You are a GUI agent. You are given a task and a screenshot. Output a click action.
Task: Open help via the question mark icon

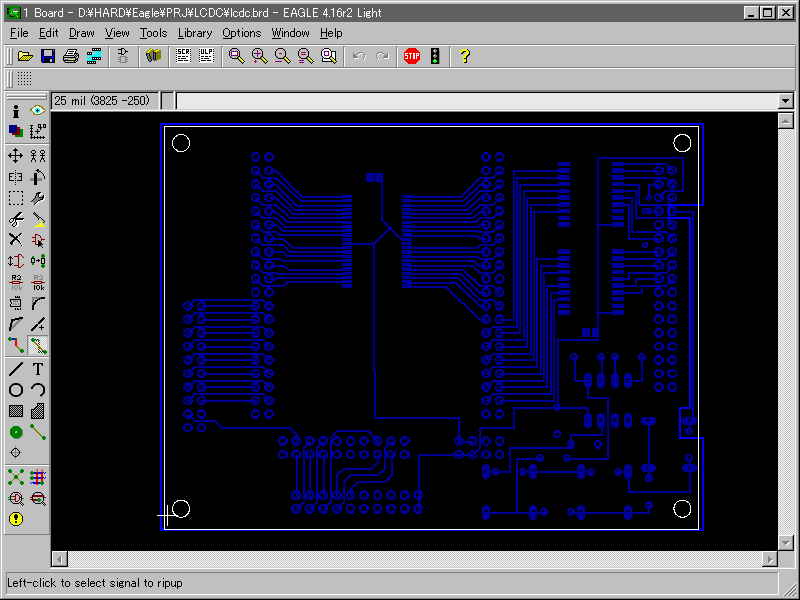(465, 56)
